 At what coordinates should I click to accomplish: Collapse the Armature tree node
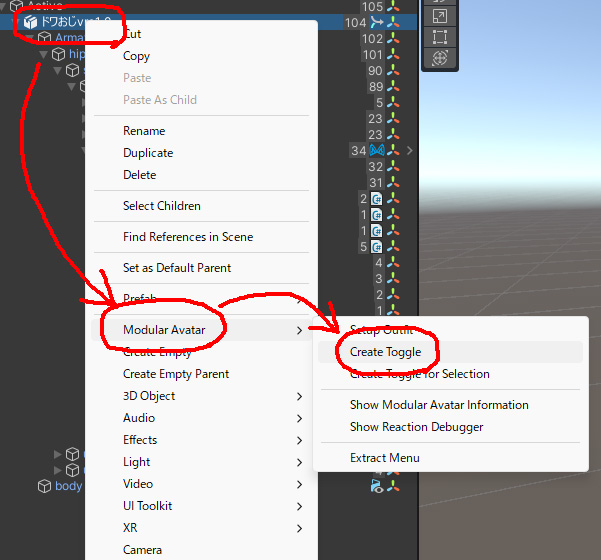[x=30, y=38]
